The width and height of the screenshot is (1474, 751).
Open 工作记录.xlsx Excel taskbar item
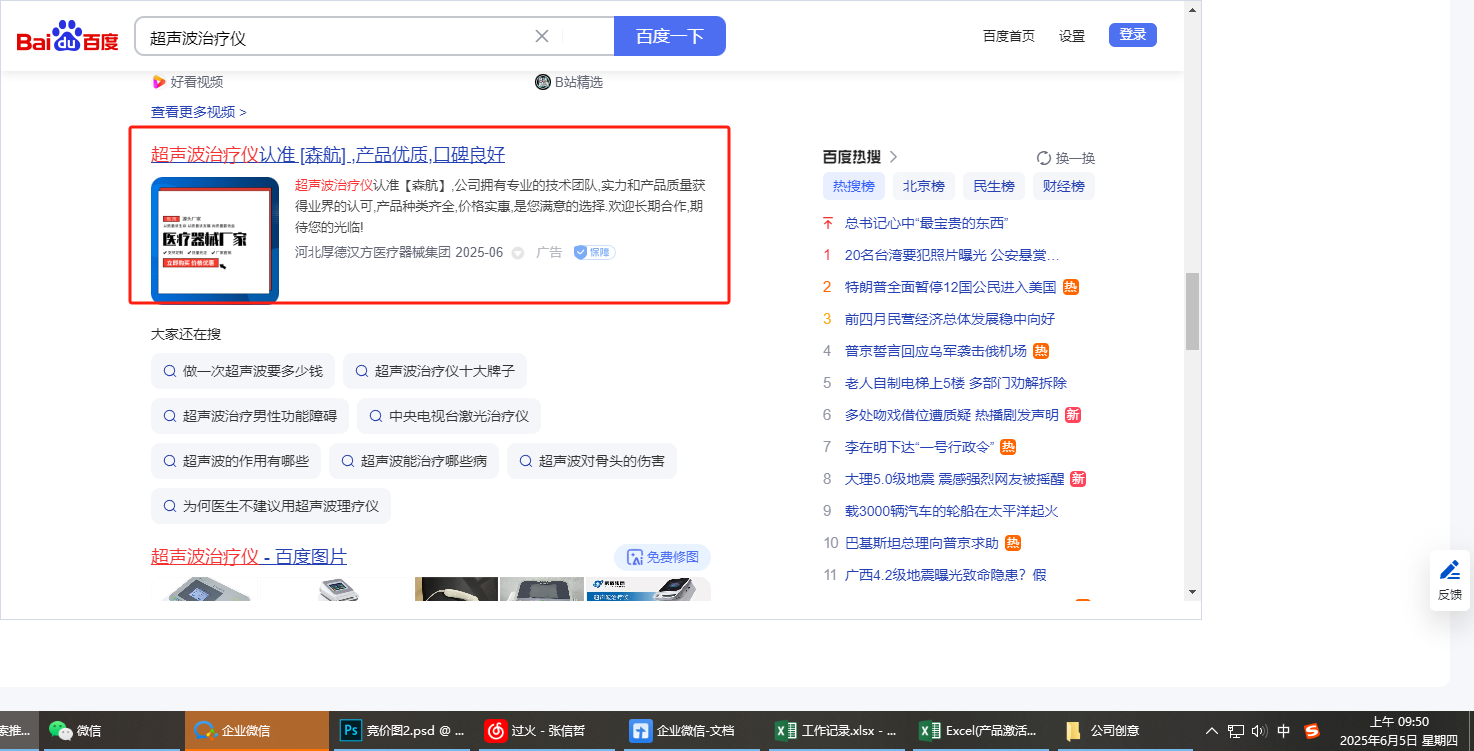835,731
